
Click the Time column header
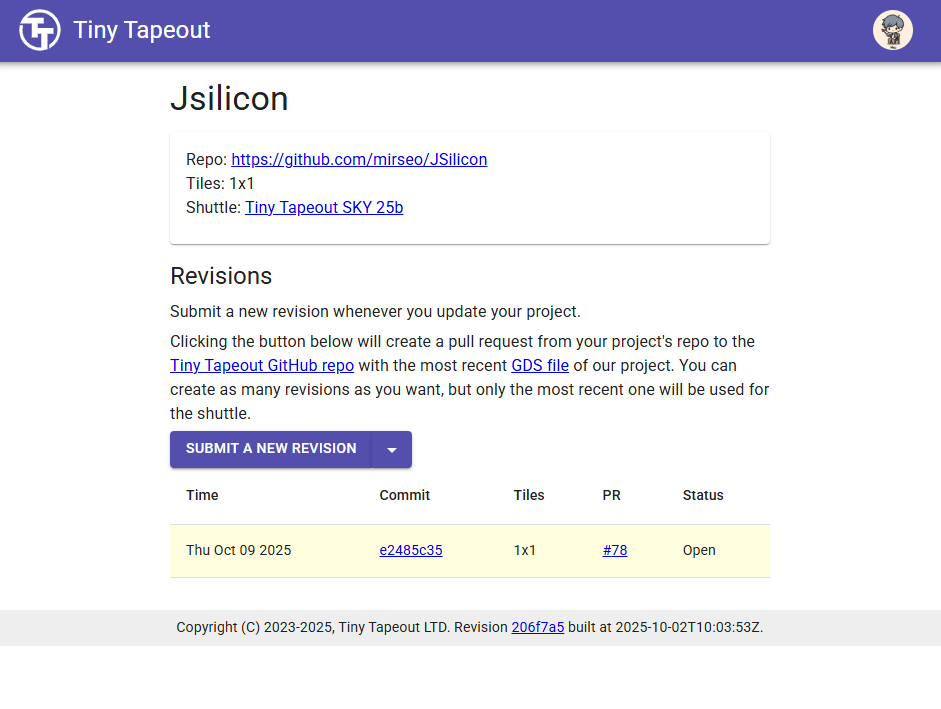(202, 495)
